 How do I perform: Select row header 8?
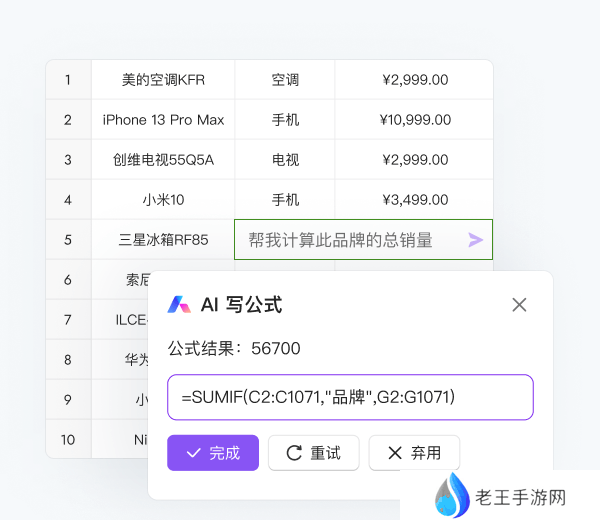tap(68, 360)
